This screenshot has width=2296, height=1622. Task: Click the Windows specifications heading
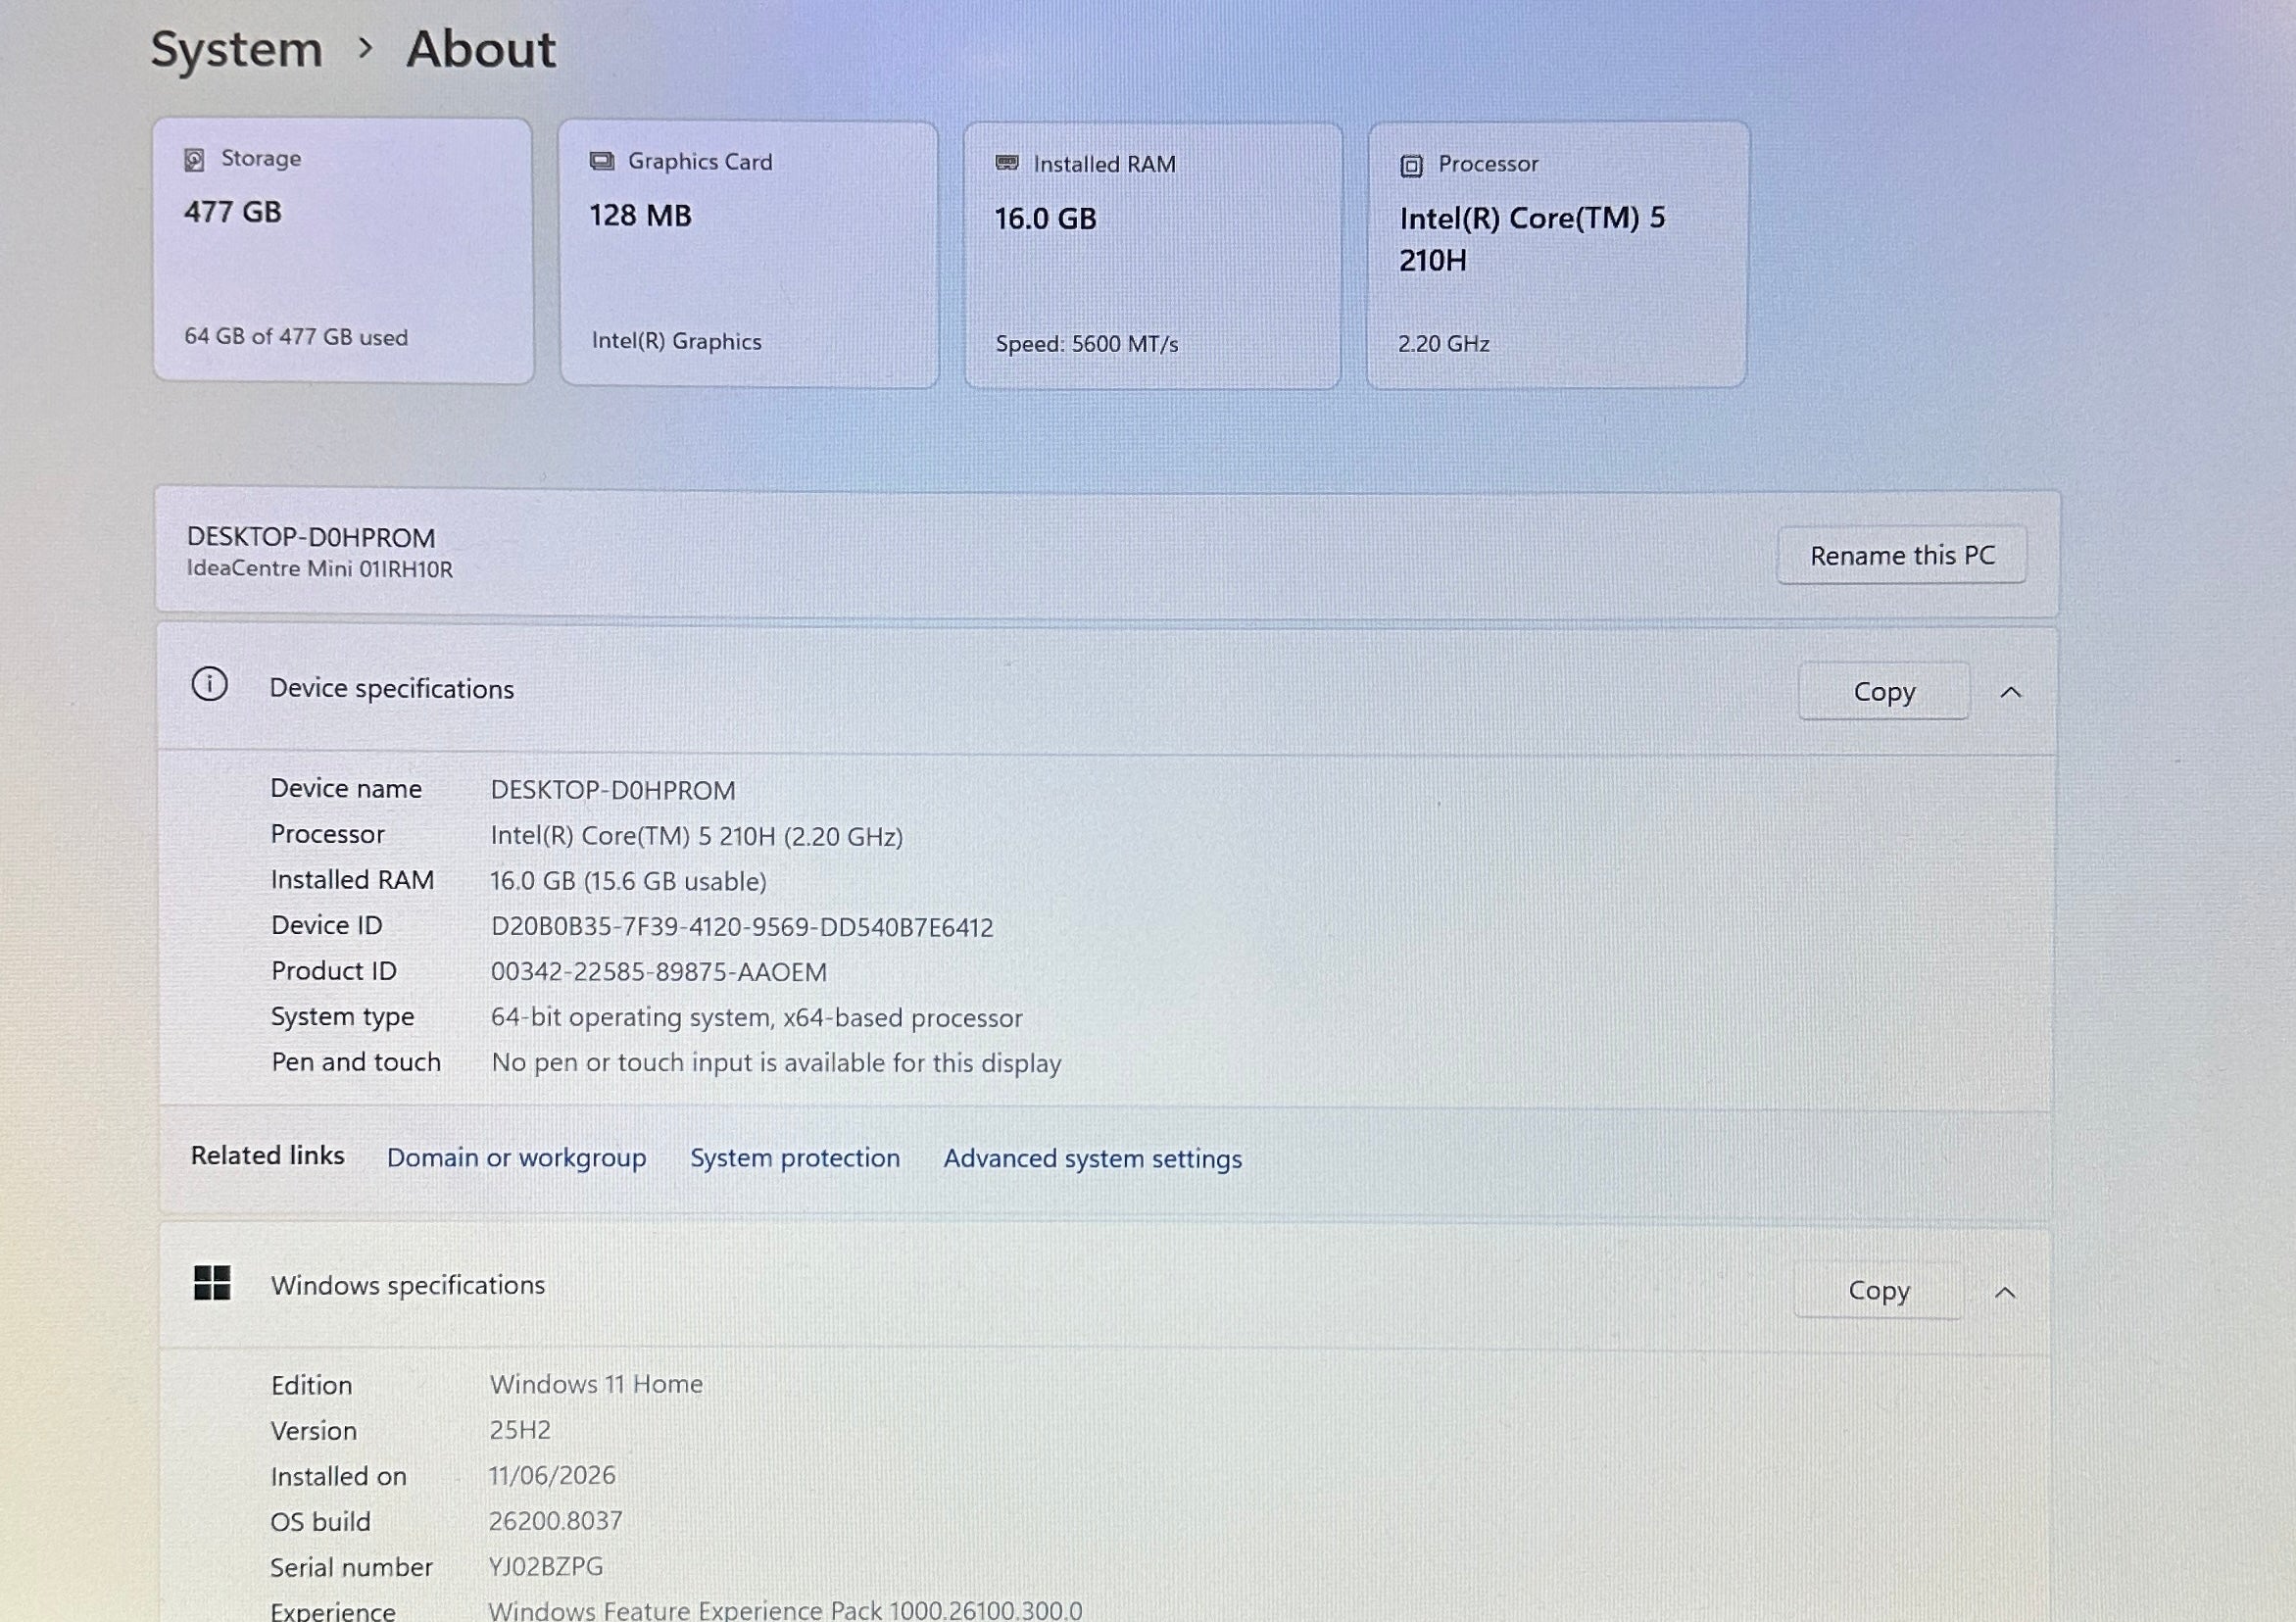click(407, 1284)
